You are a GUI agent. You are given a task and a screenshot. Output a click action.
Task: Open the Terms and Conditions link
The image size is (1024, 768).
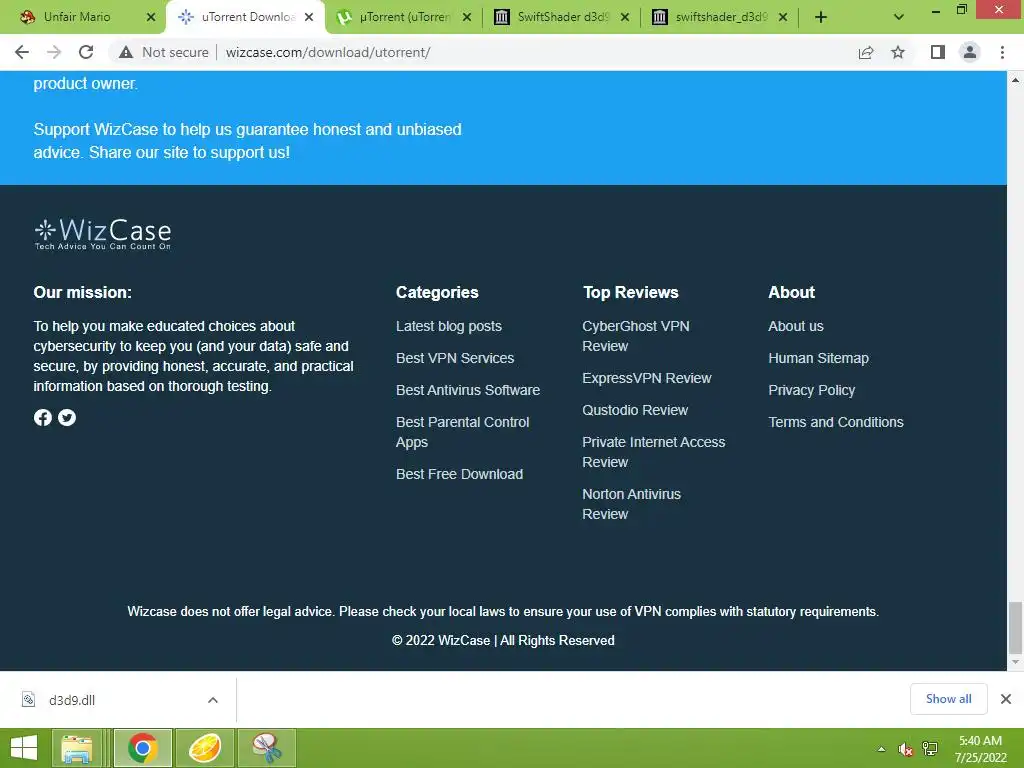(x=835, y=422)
